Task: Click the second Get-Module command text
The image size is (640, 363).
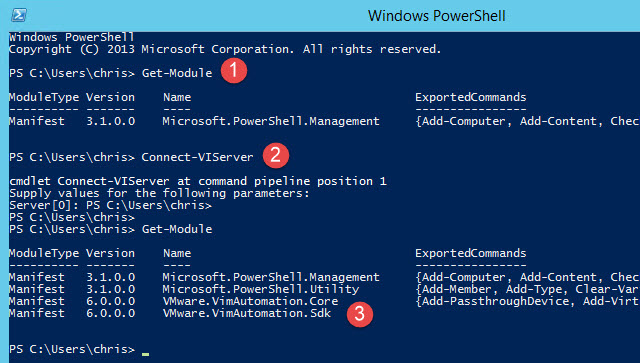Action: coord(177,229)
